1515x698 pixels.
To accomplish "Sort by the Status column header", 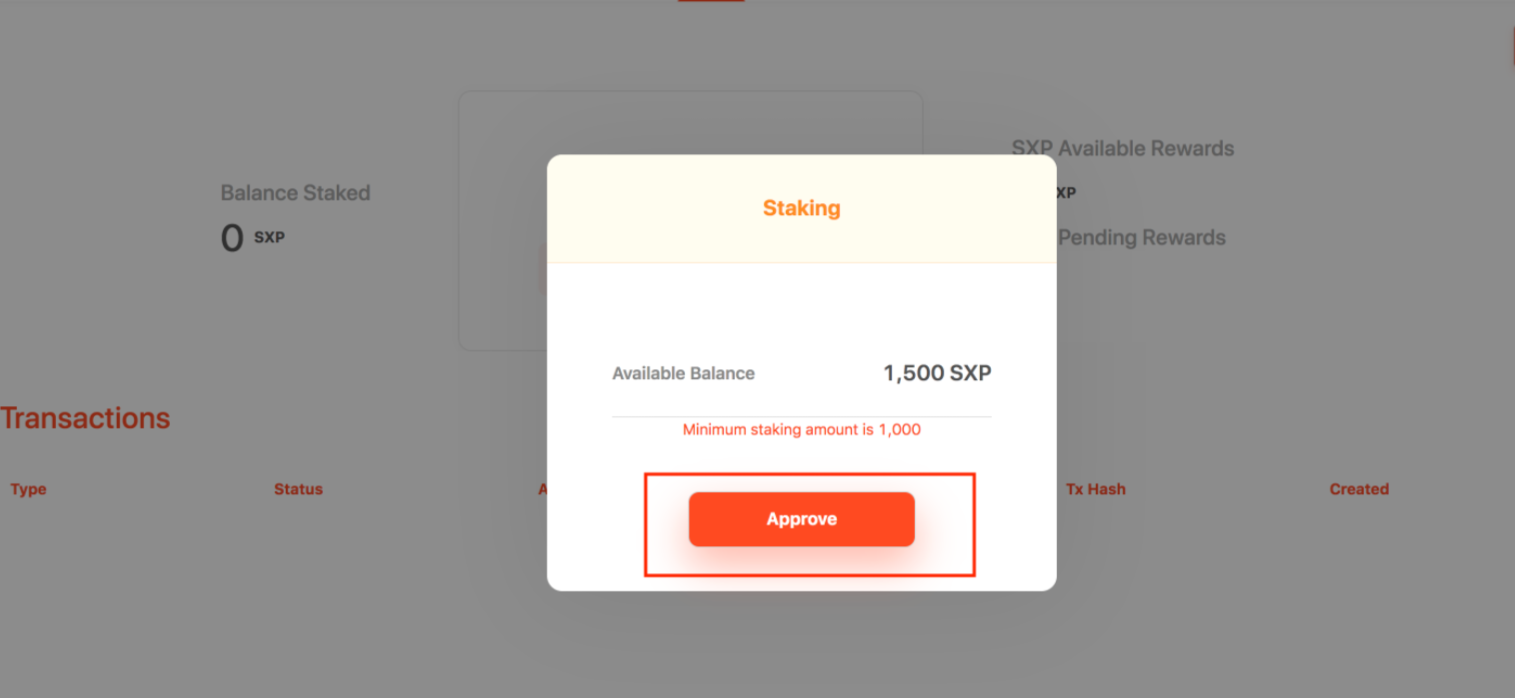I will click(298, 489).
